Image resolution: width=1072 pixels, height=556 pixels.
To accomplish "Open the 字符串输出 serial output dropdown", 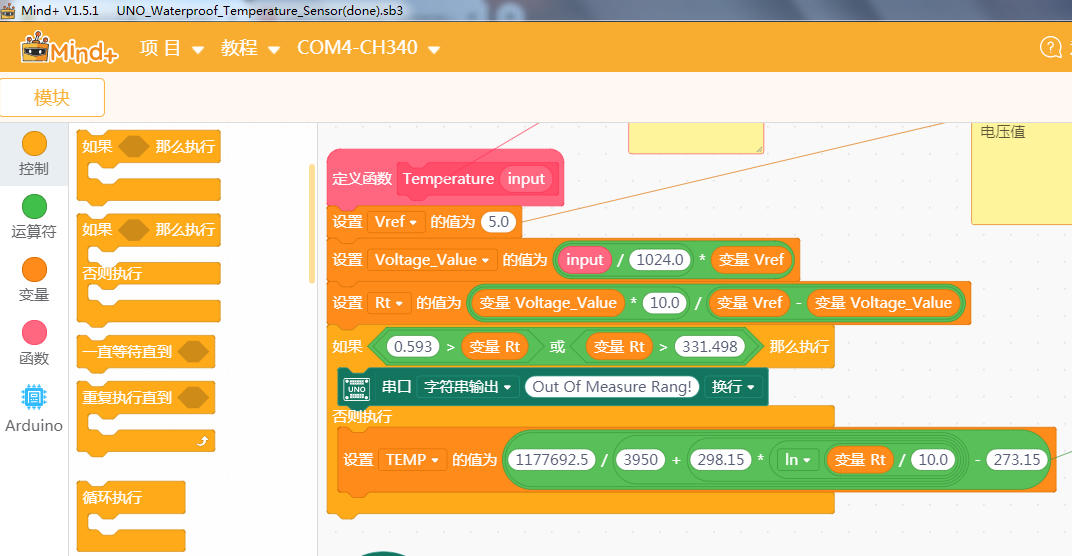I will [x=467, y=387].
